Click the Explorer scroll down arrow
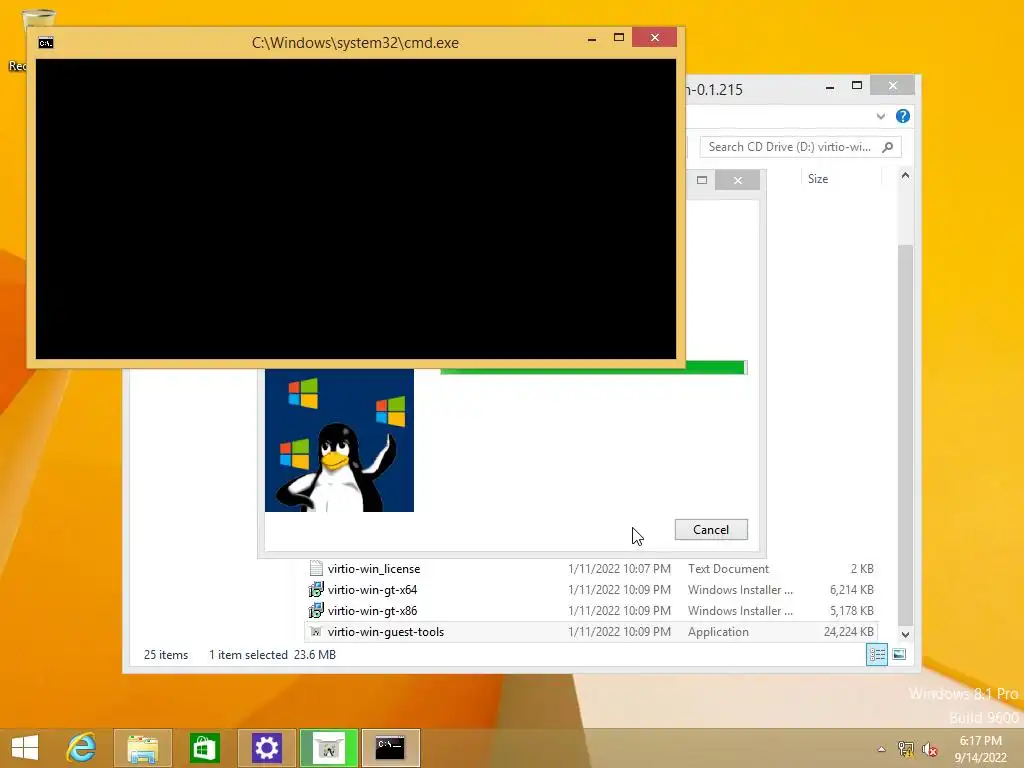Viewport: 1024px width, 768px height. [x=905, y=634]
